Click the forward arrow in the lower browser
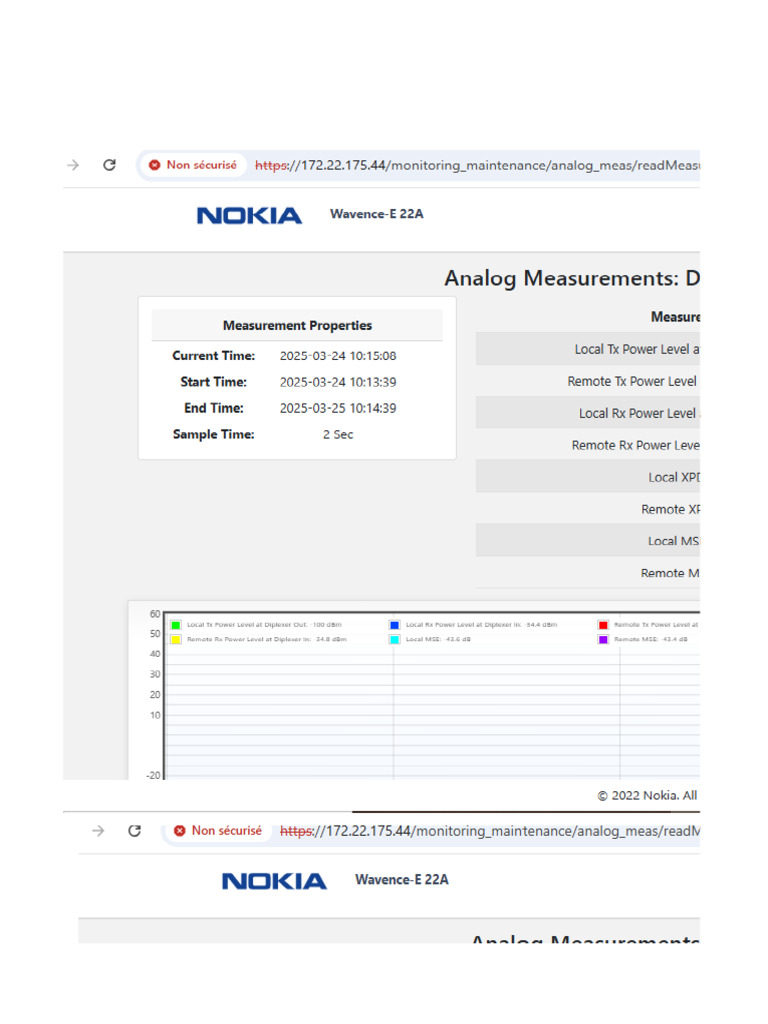The height and width of the screenshot is (1024, 768). click(98, 831)
